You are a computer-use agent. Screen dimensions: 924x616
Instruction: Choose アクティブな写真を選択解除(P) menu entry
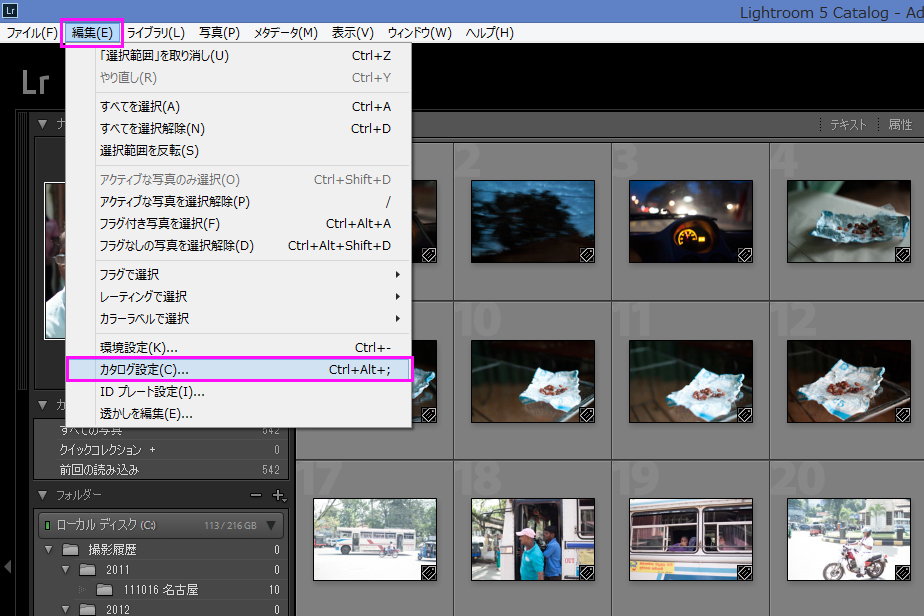coord(239,202)
